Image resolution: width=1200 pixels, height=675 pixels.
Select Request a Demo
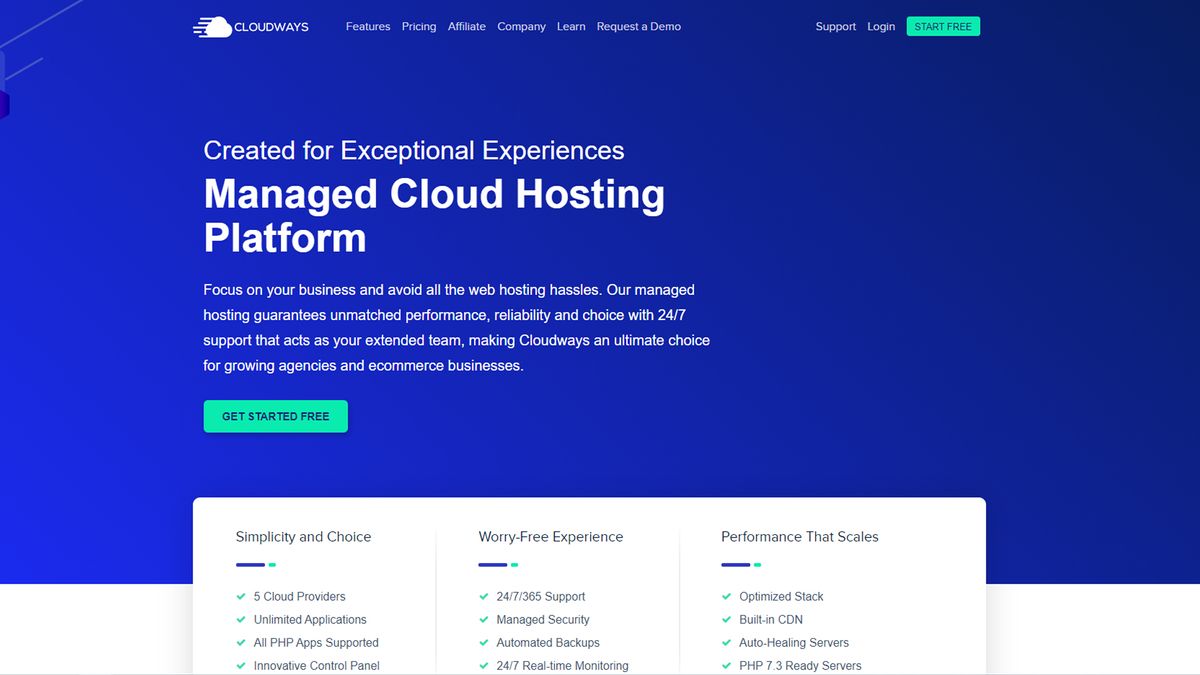[639, 26]
